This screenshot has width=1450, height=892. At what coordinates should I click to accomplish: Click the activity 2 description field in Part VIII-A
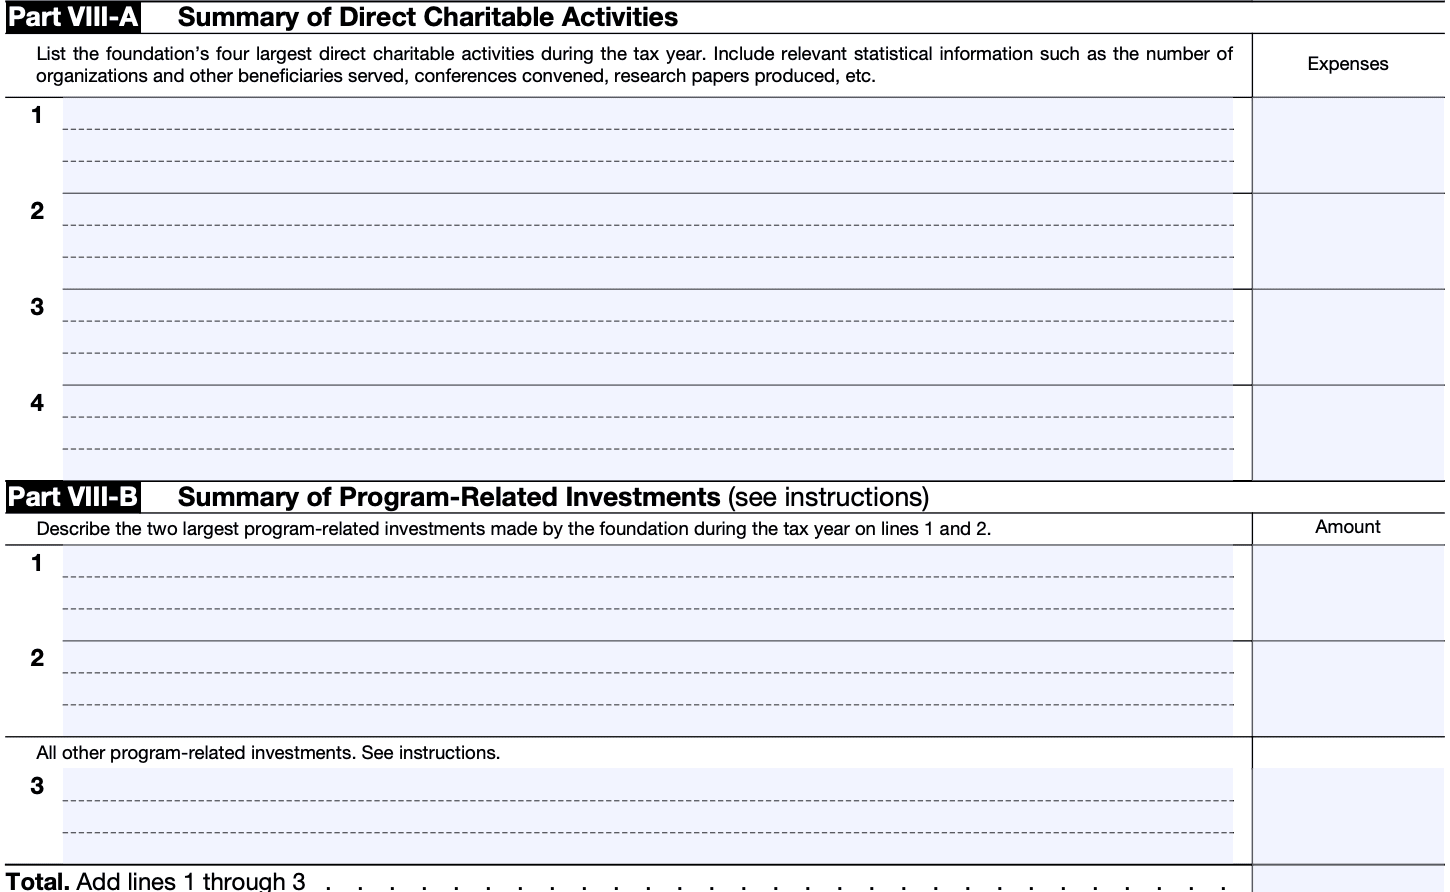pyautogui.click(x=648, y=241)
